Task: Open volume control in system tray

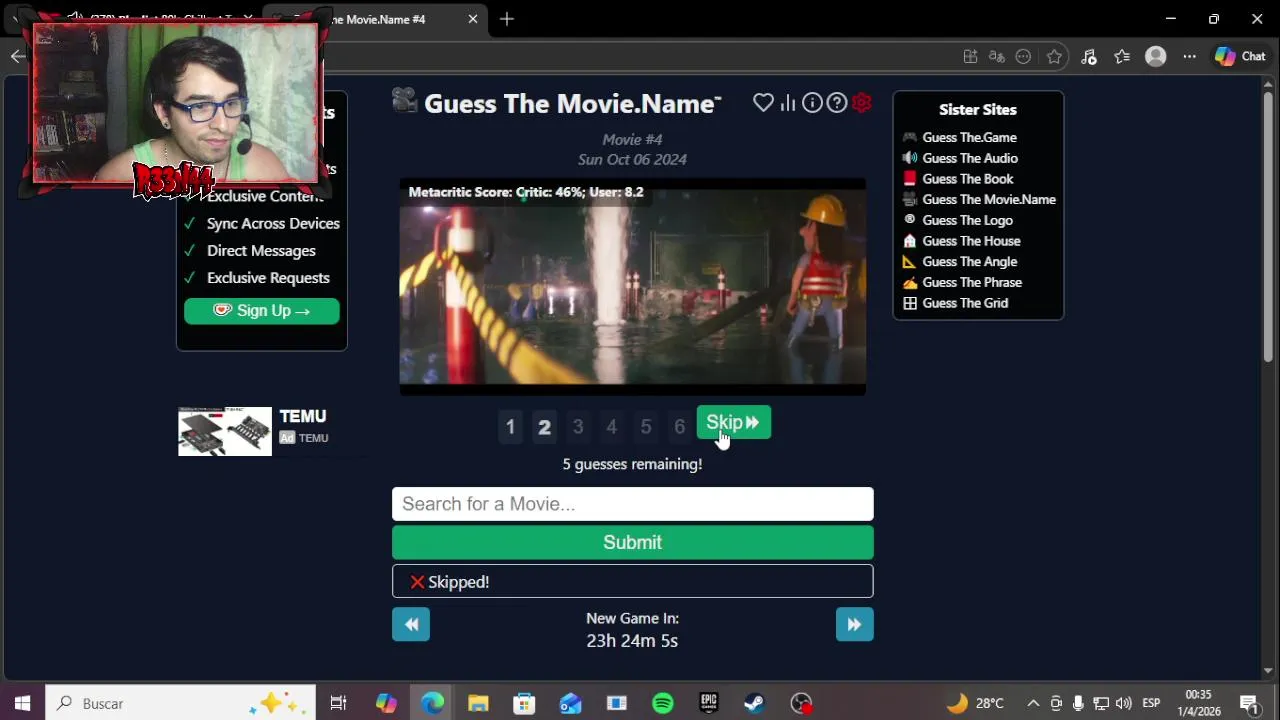Action: pyautogui.click(x=1124, y=703)
